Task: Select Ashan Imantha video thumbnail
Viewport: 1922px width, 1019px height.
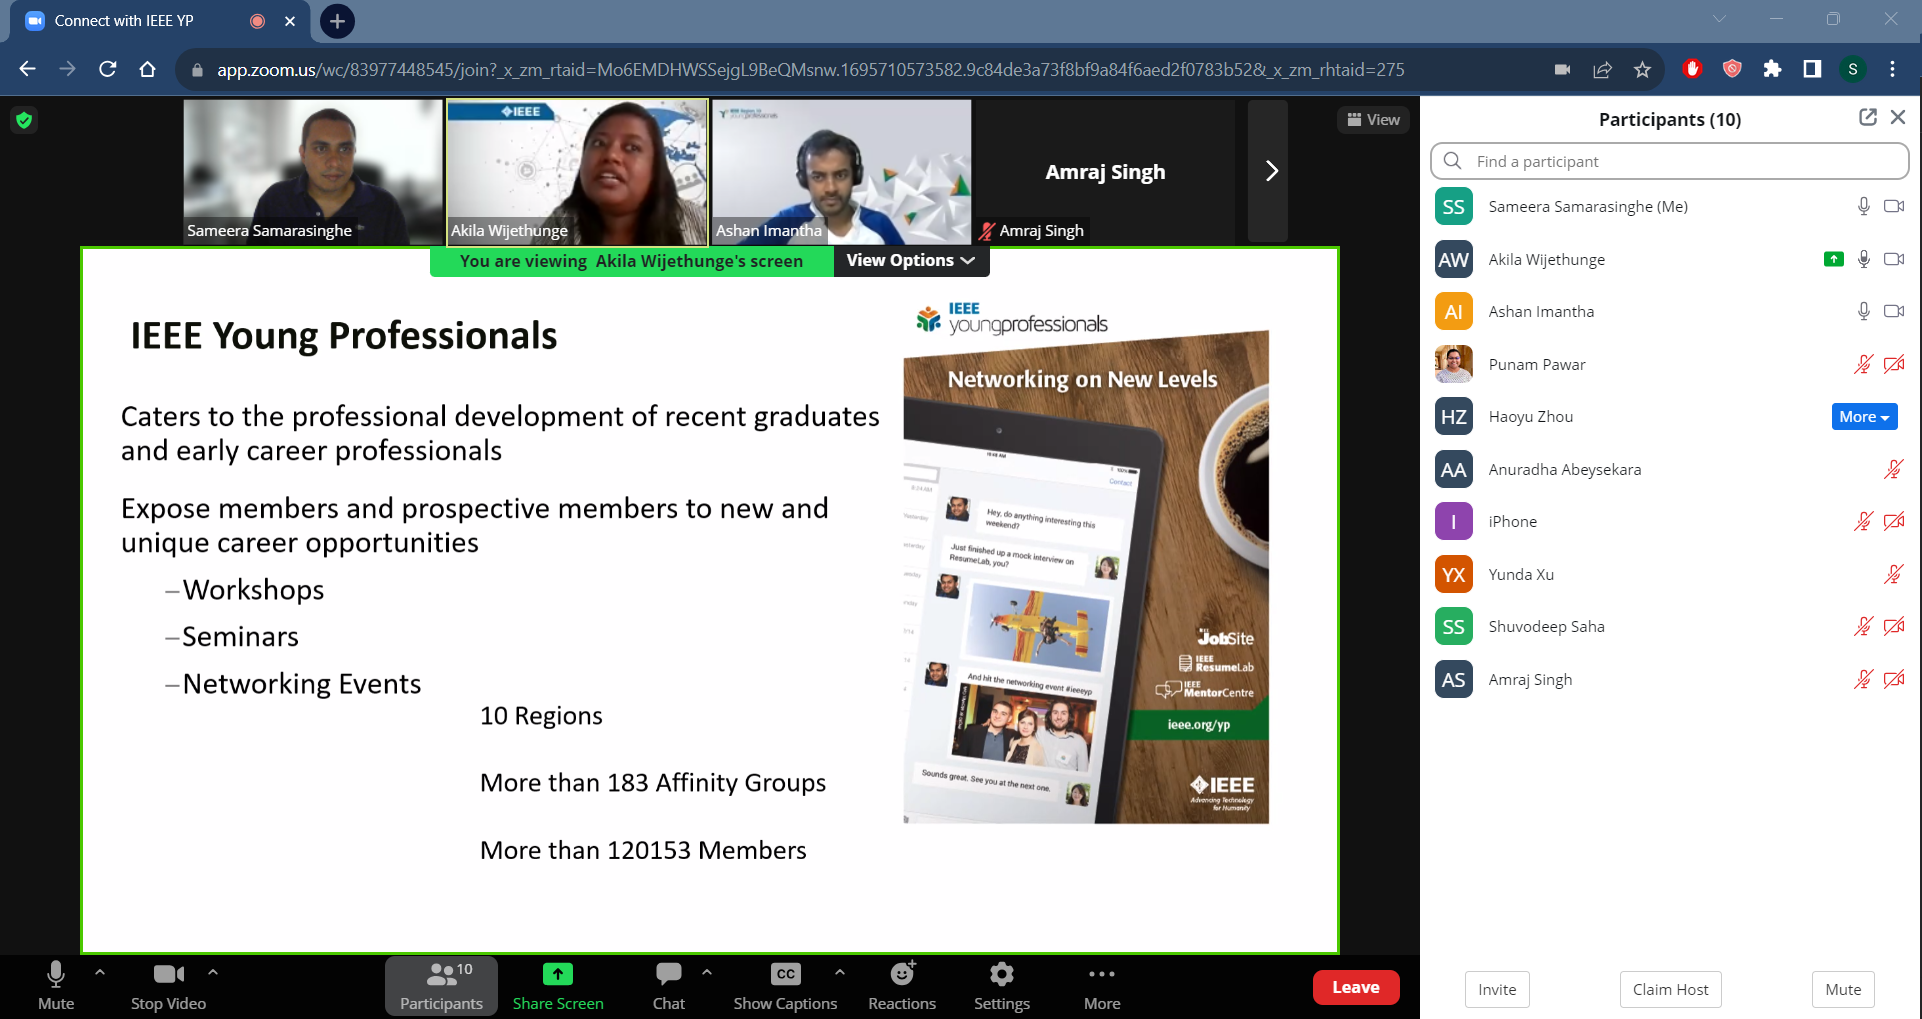Action: (x=841, y=171)
